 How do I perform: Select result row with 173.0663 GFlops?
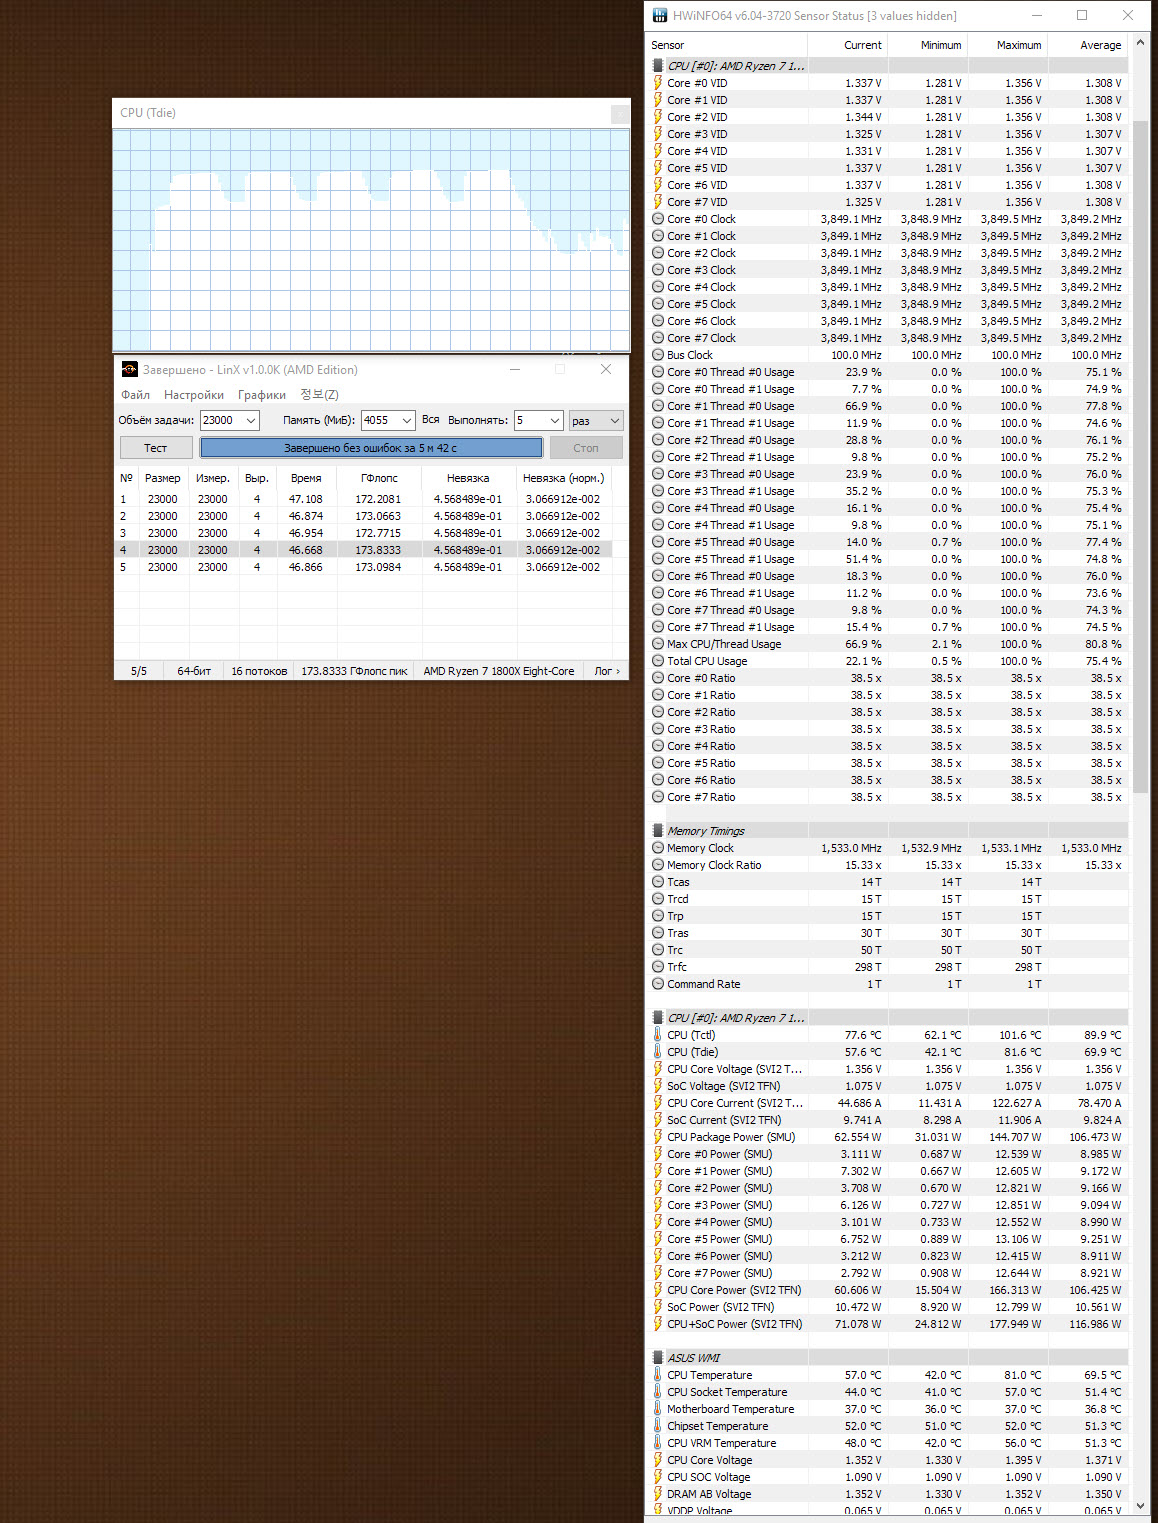click(365, 516)
